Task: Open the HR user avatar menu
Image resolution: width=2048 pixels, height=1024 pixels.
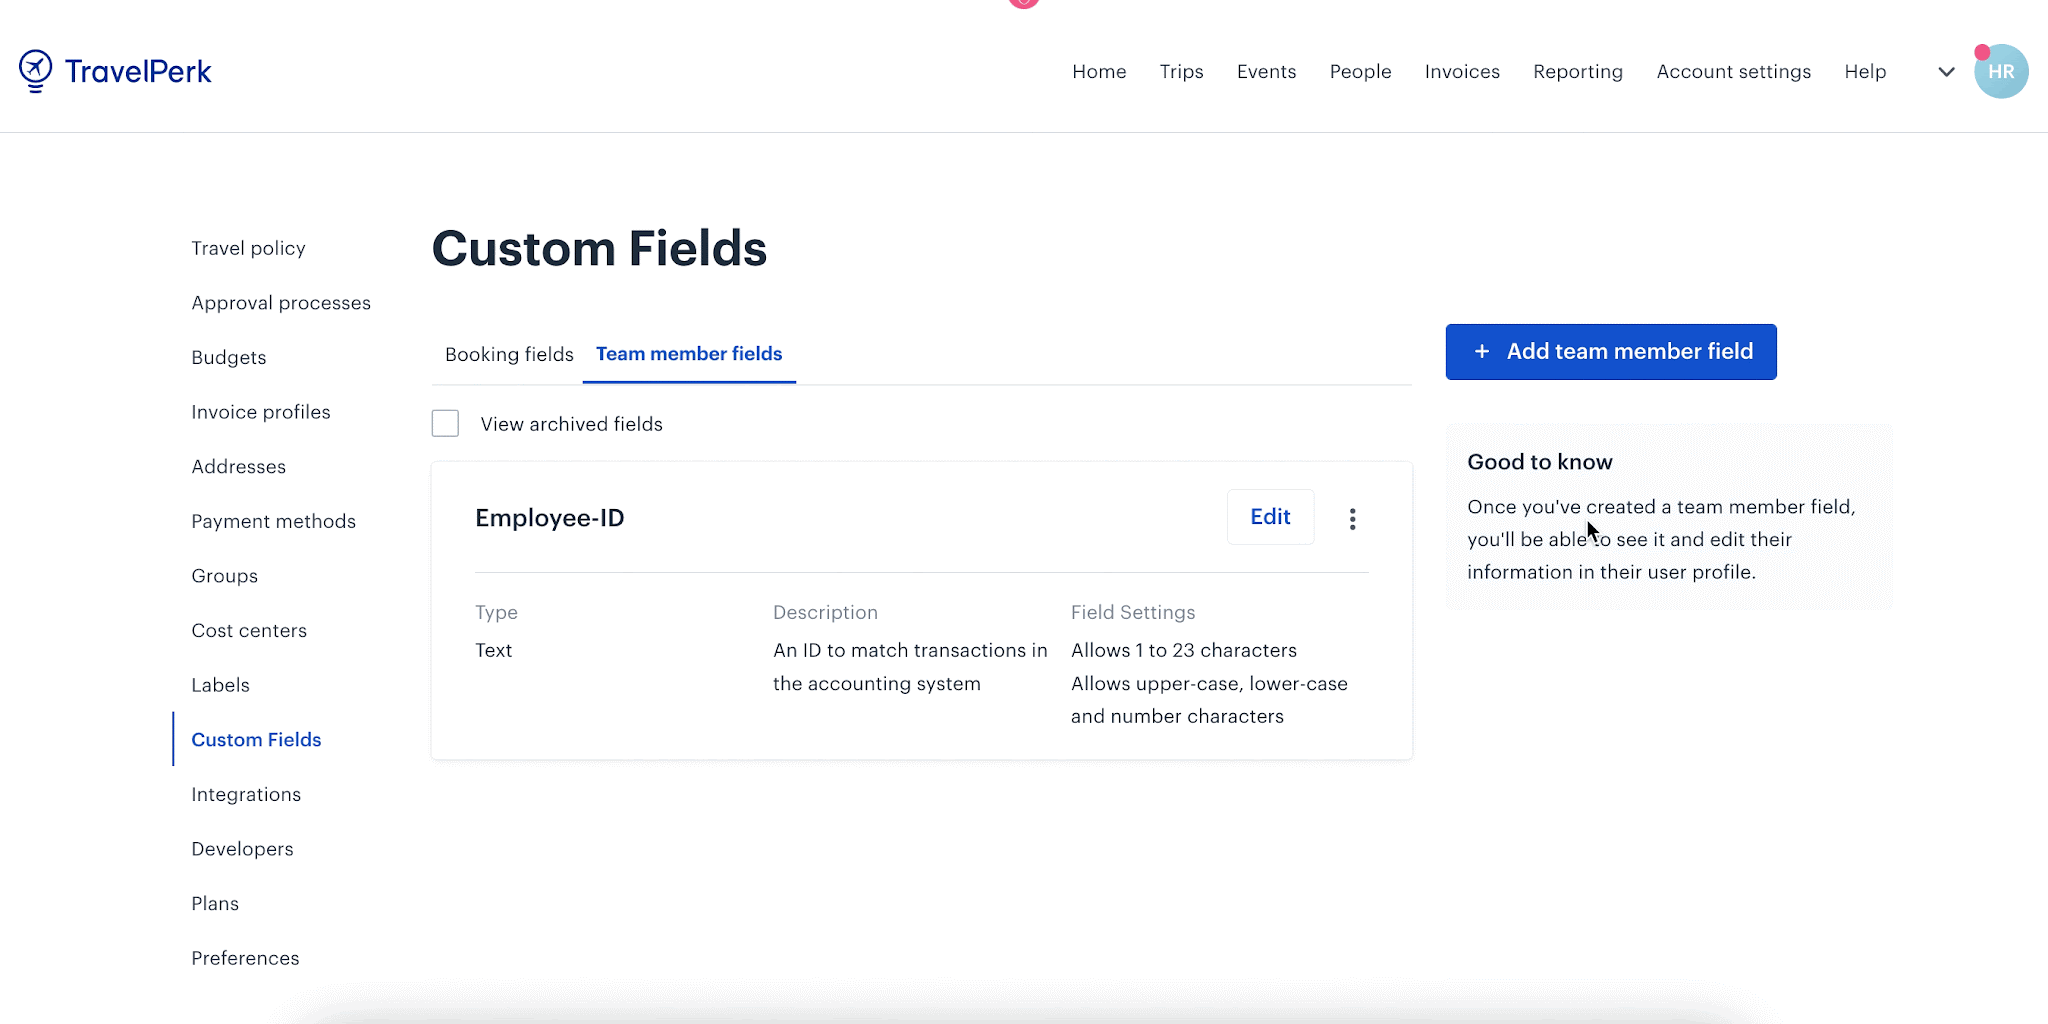Action: click(x=2001, y=71)
